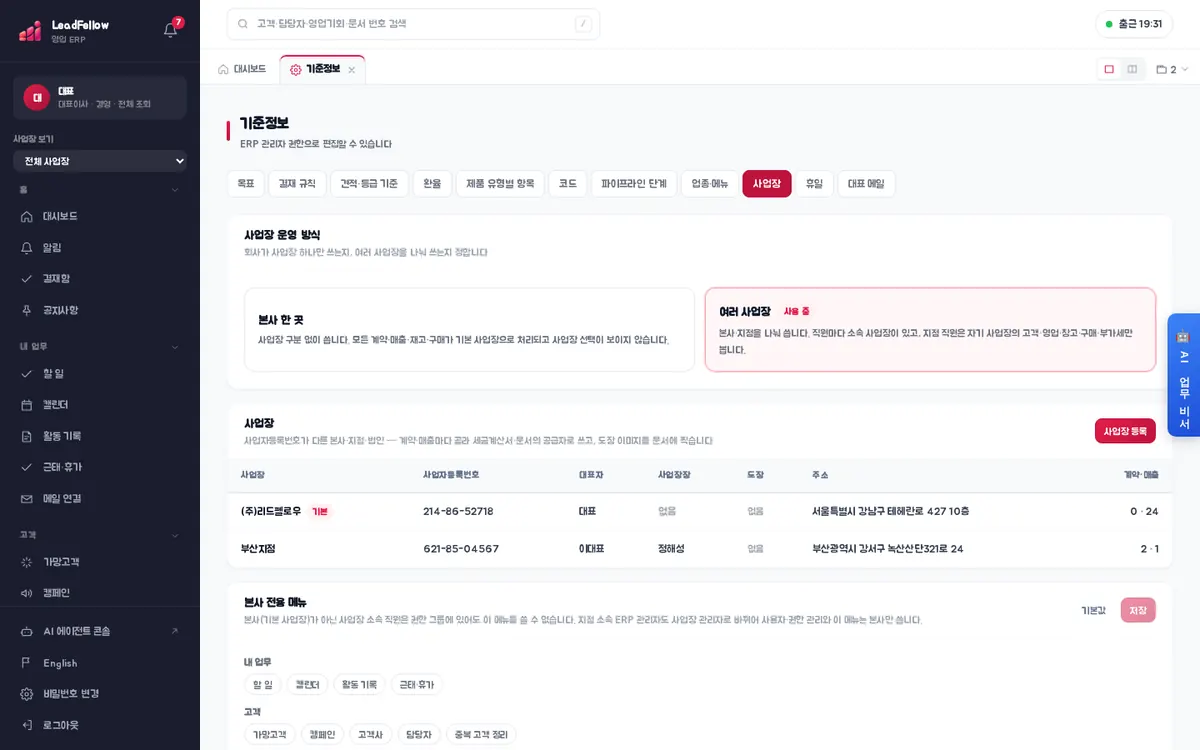The width and height of the screenshot is (1200, 750).
Task: Select the 파이프라인 단계 category tab
Action: click(x=634, y=183)
